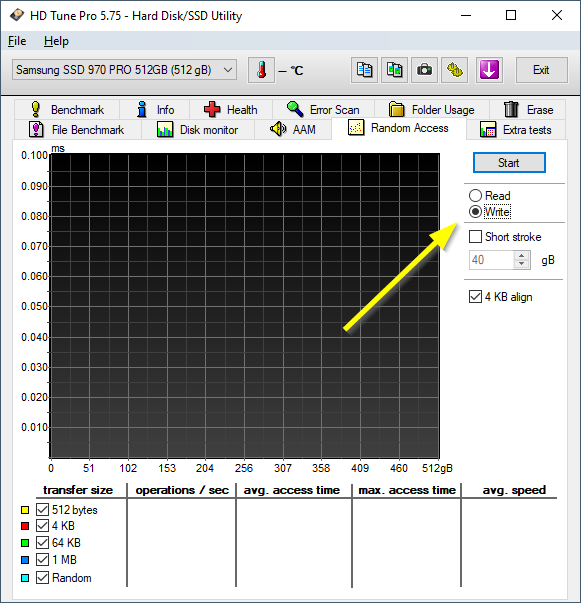Open the Extra tests tab
The height and width of the screenshot is (603, 581).
tap(516, 130)
